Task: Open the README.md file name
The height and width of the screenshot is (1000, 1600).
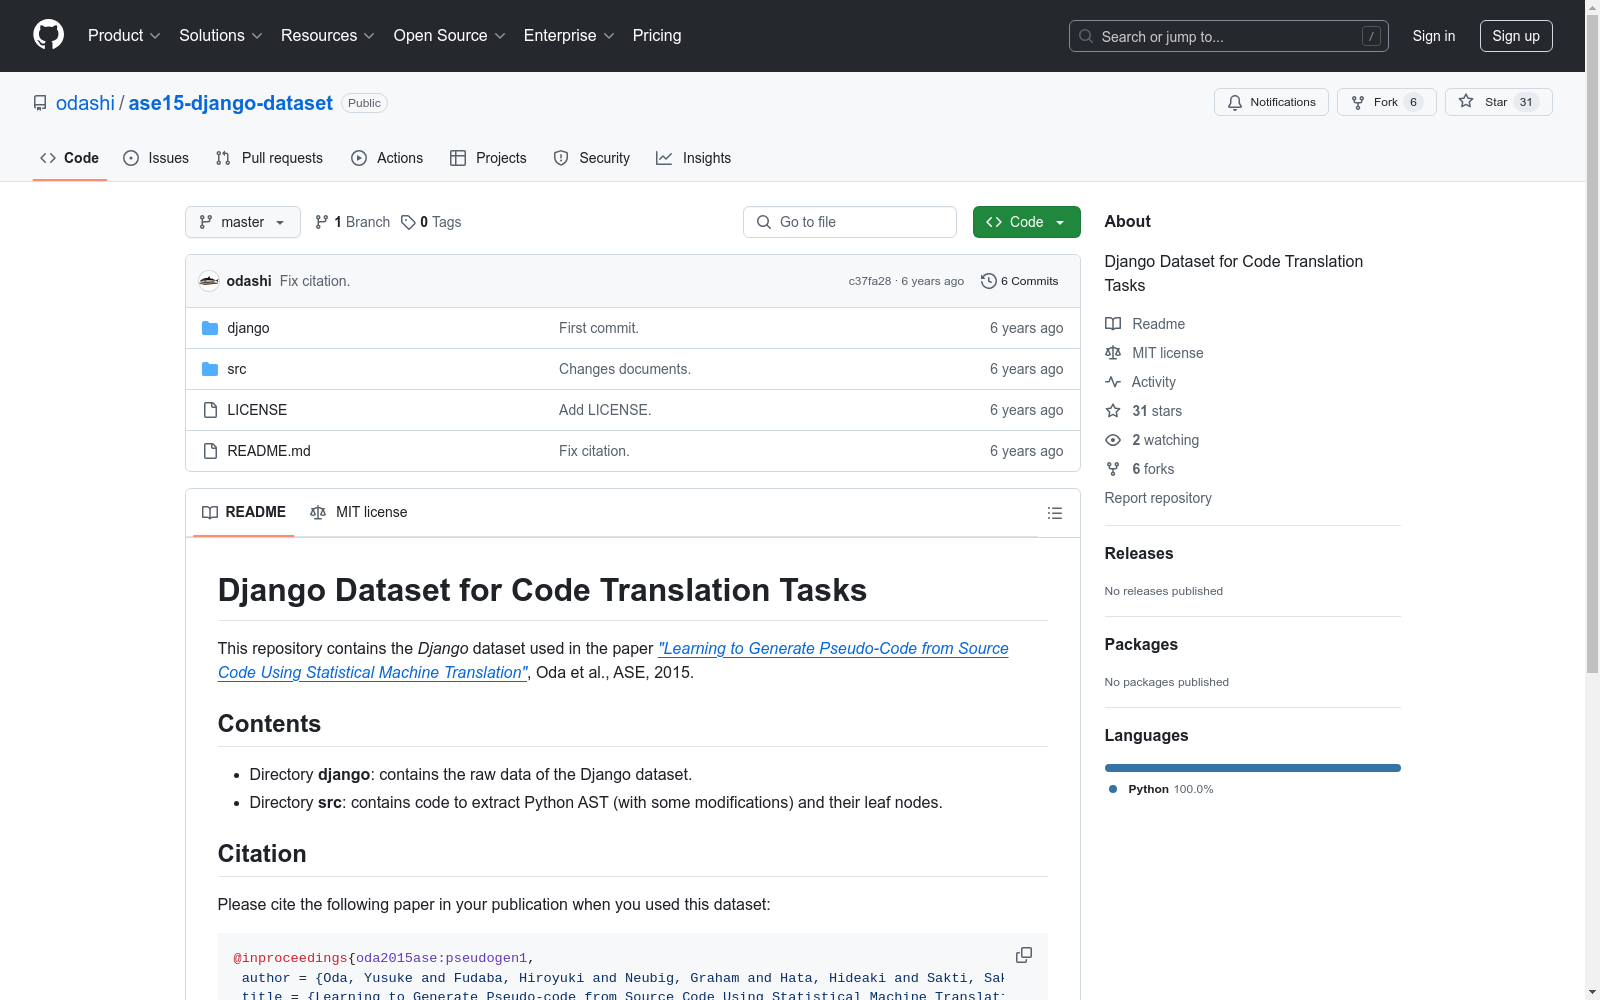Action: (x=269, y=451)
